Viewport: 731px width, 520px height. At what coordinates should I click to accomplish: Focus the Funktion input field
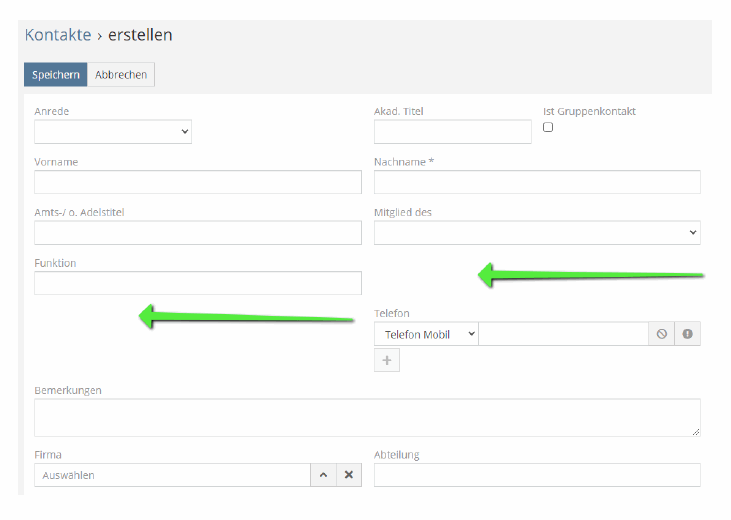coord(198,283)
